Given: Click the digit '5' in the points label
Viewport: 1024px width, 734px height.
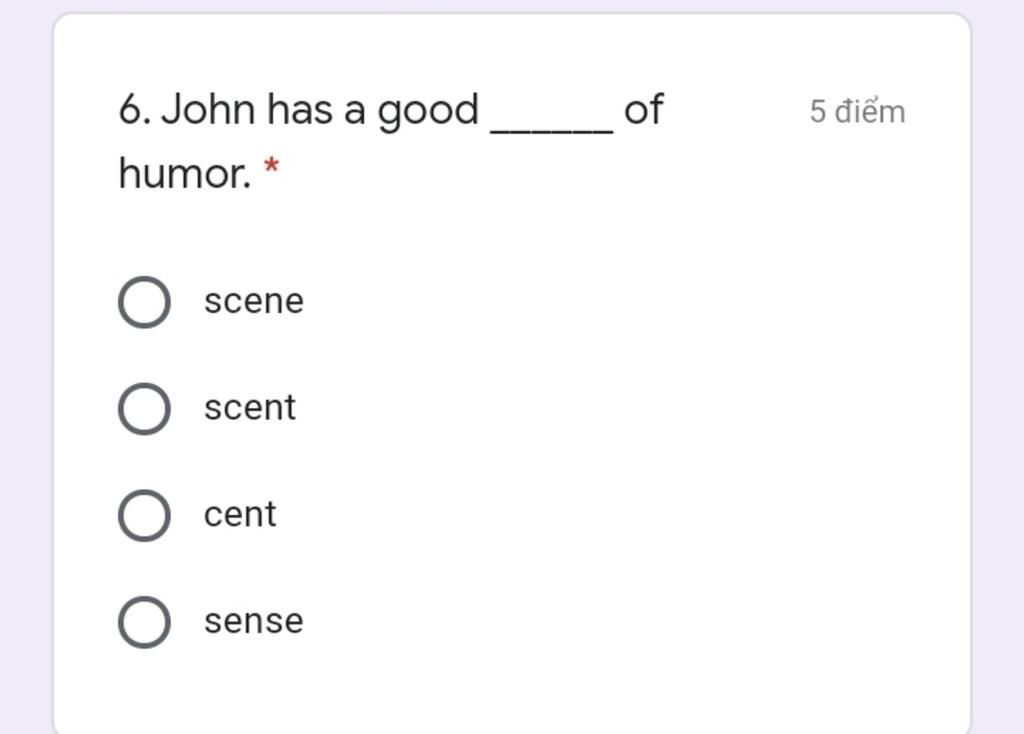Looking at the screenshot, I should click(818, 112).
